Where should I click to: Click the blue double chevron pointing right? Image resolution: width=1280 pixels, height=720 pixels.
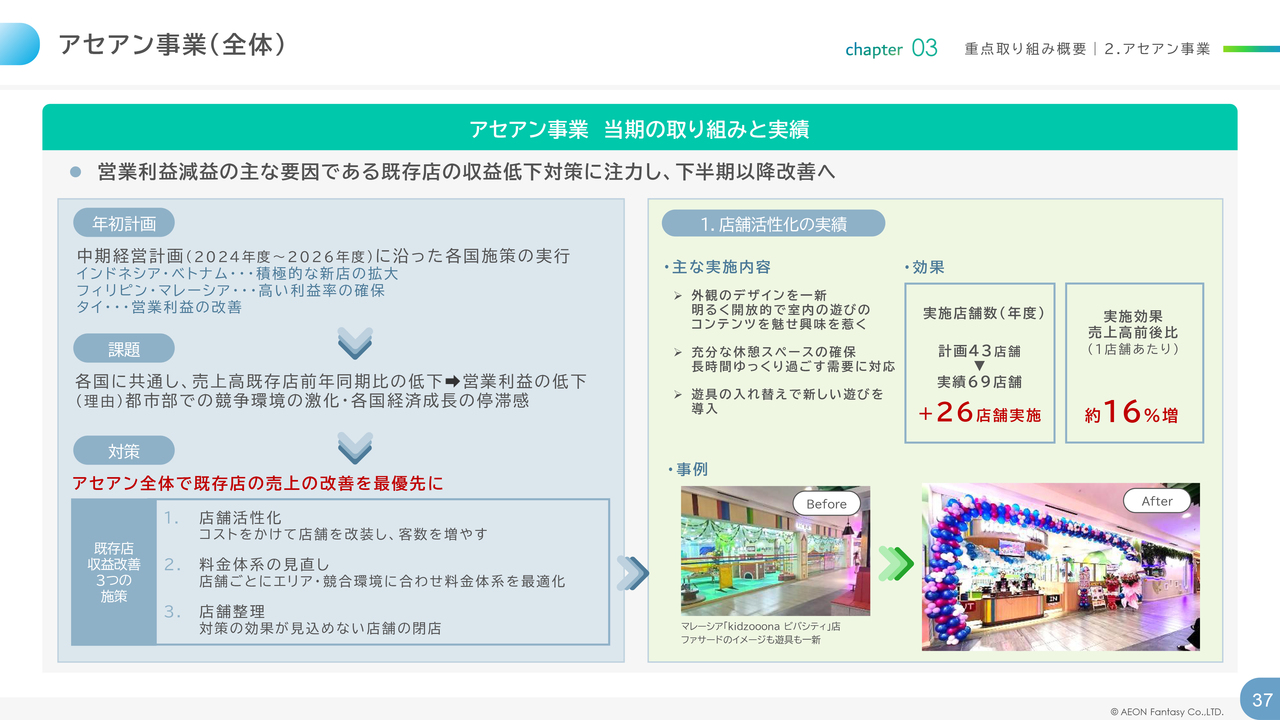(x=632, y=573)
